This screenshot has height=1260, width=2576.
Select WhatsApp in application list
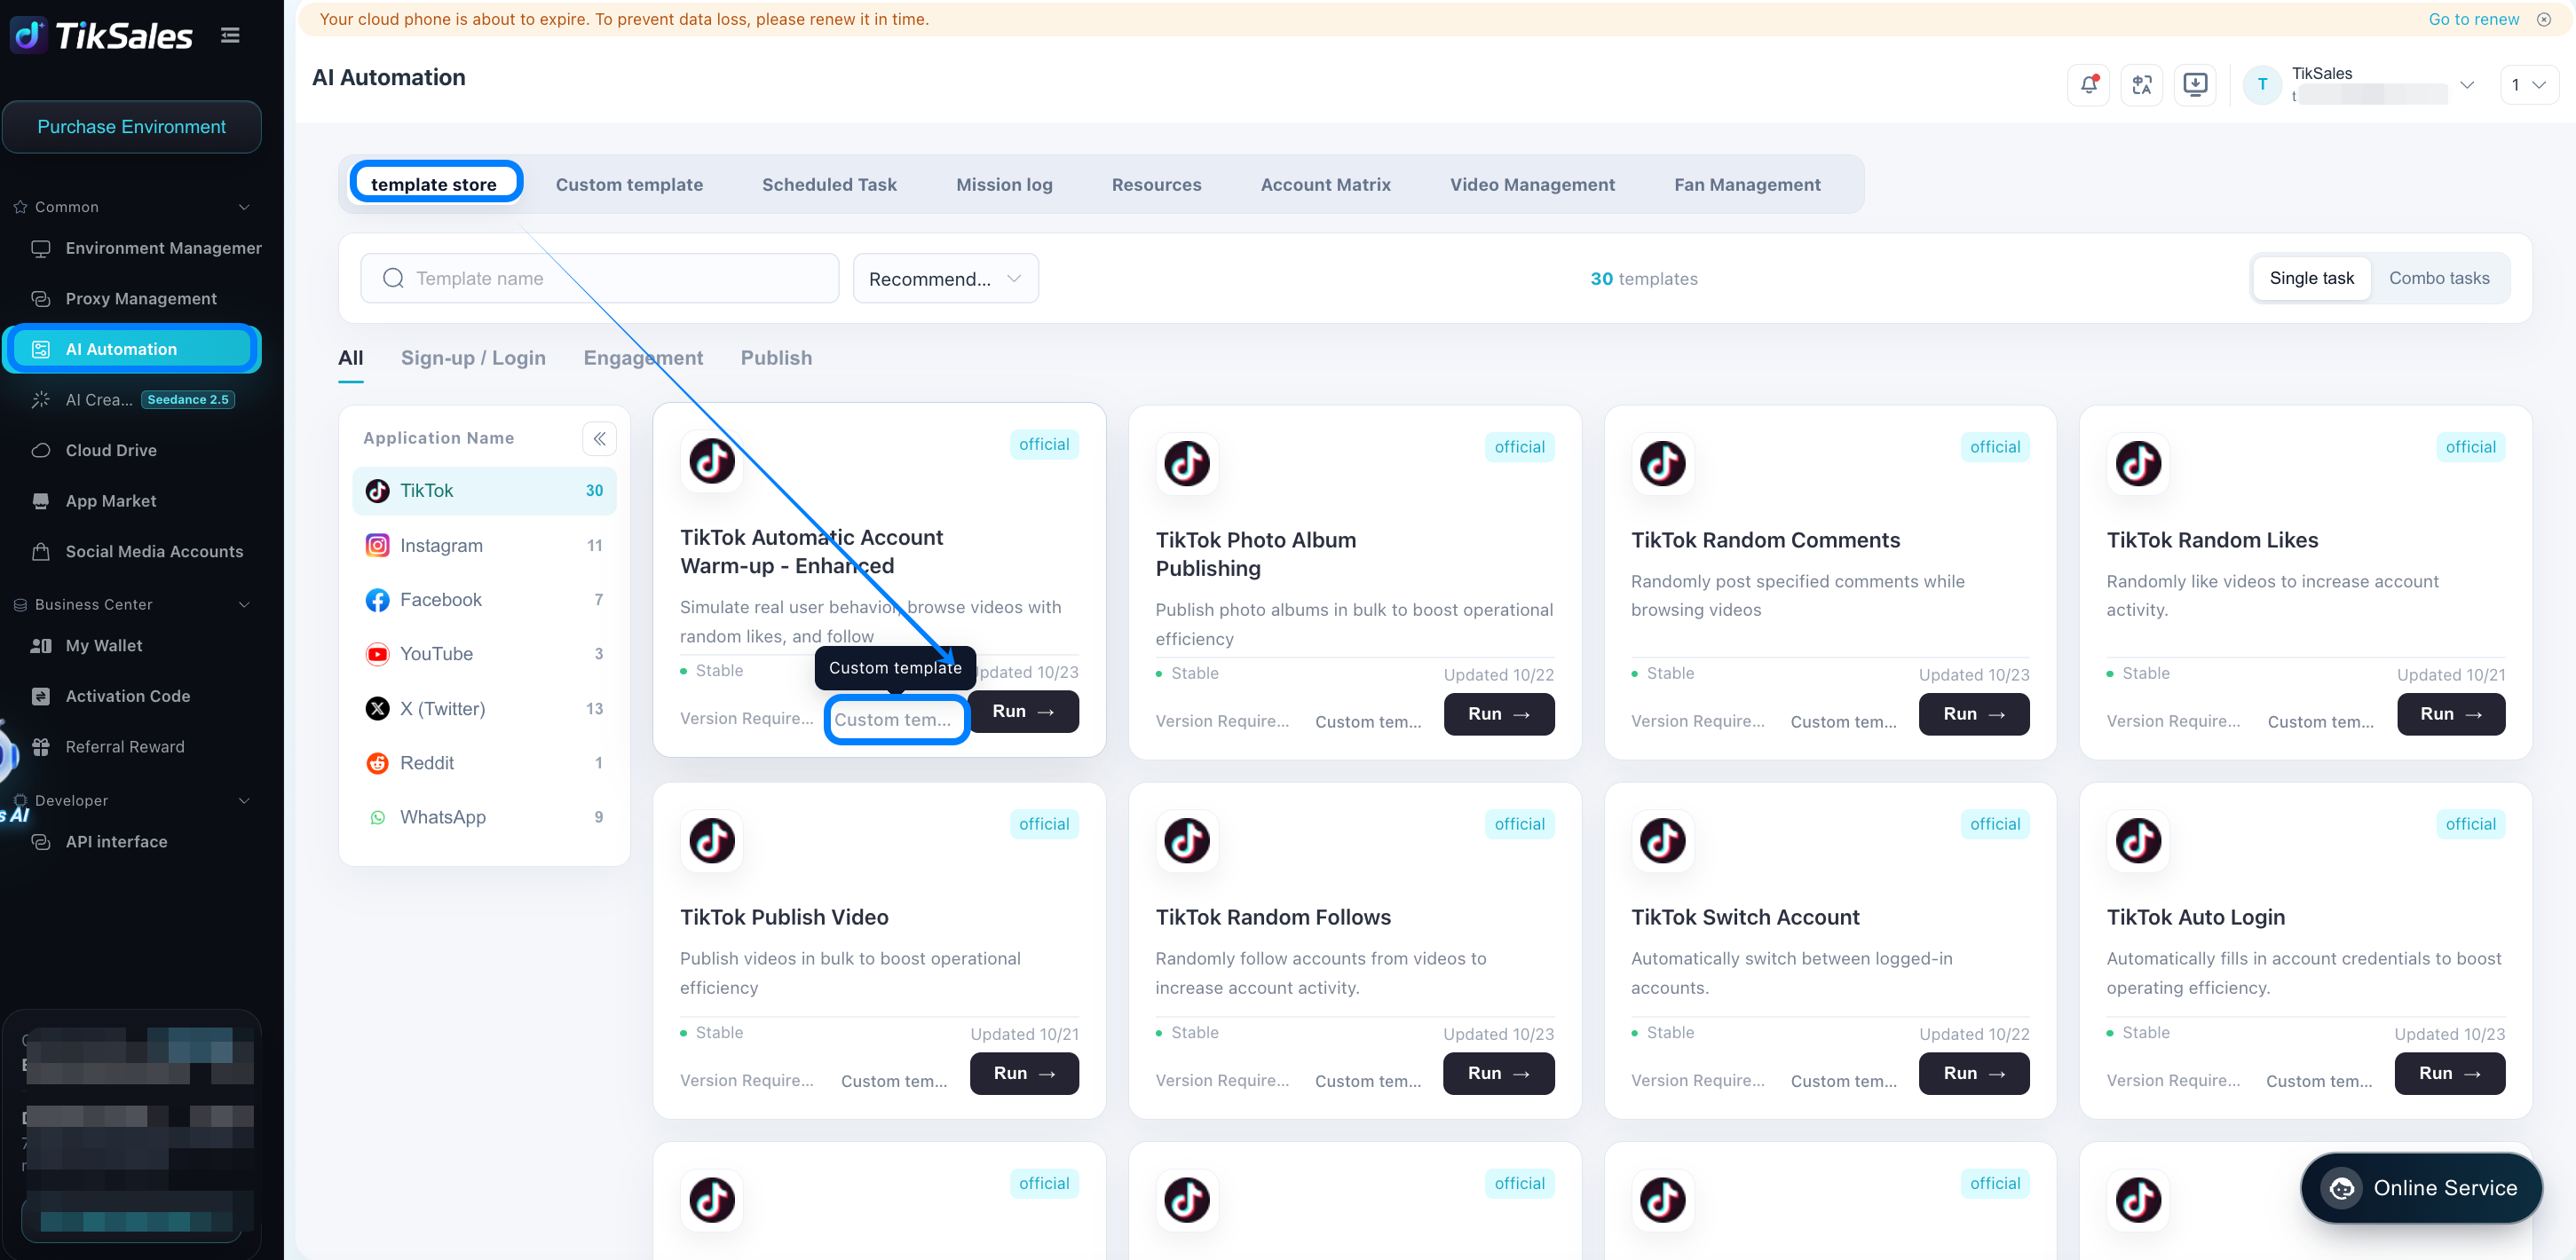click(484, 817)
